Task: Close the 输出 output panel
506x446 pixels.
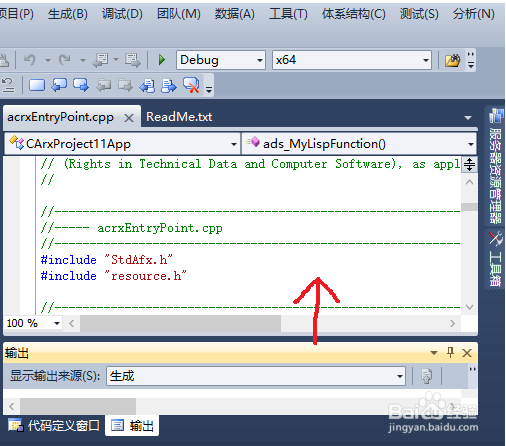Action: (467, 353)
